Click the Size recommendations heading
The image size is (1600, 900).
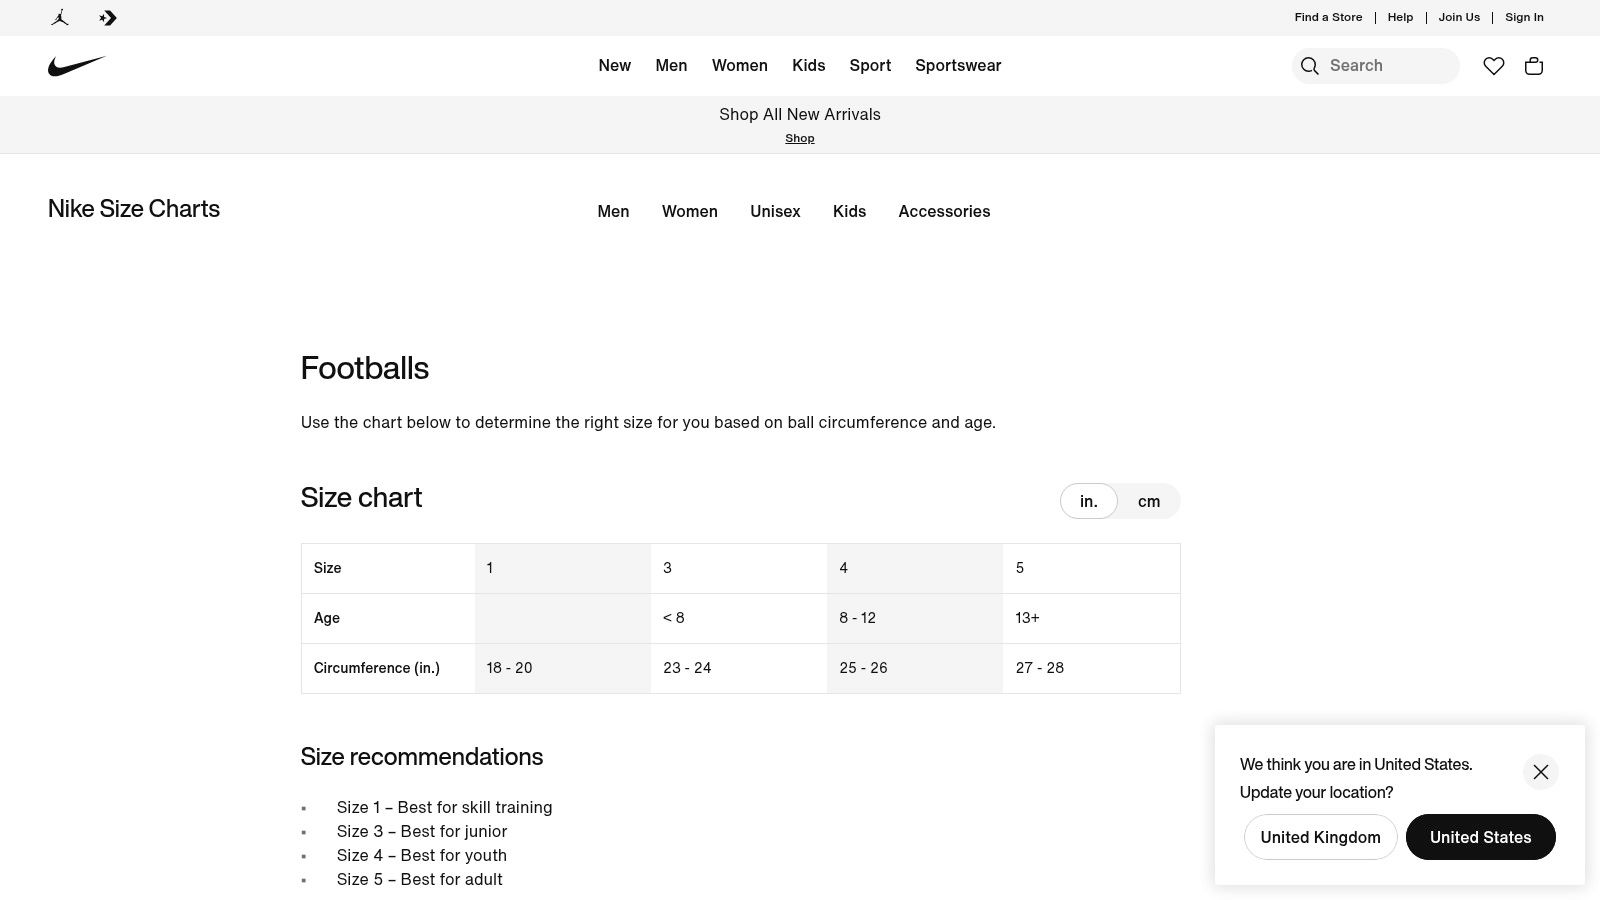(x=422, y=757)
